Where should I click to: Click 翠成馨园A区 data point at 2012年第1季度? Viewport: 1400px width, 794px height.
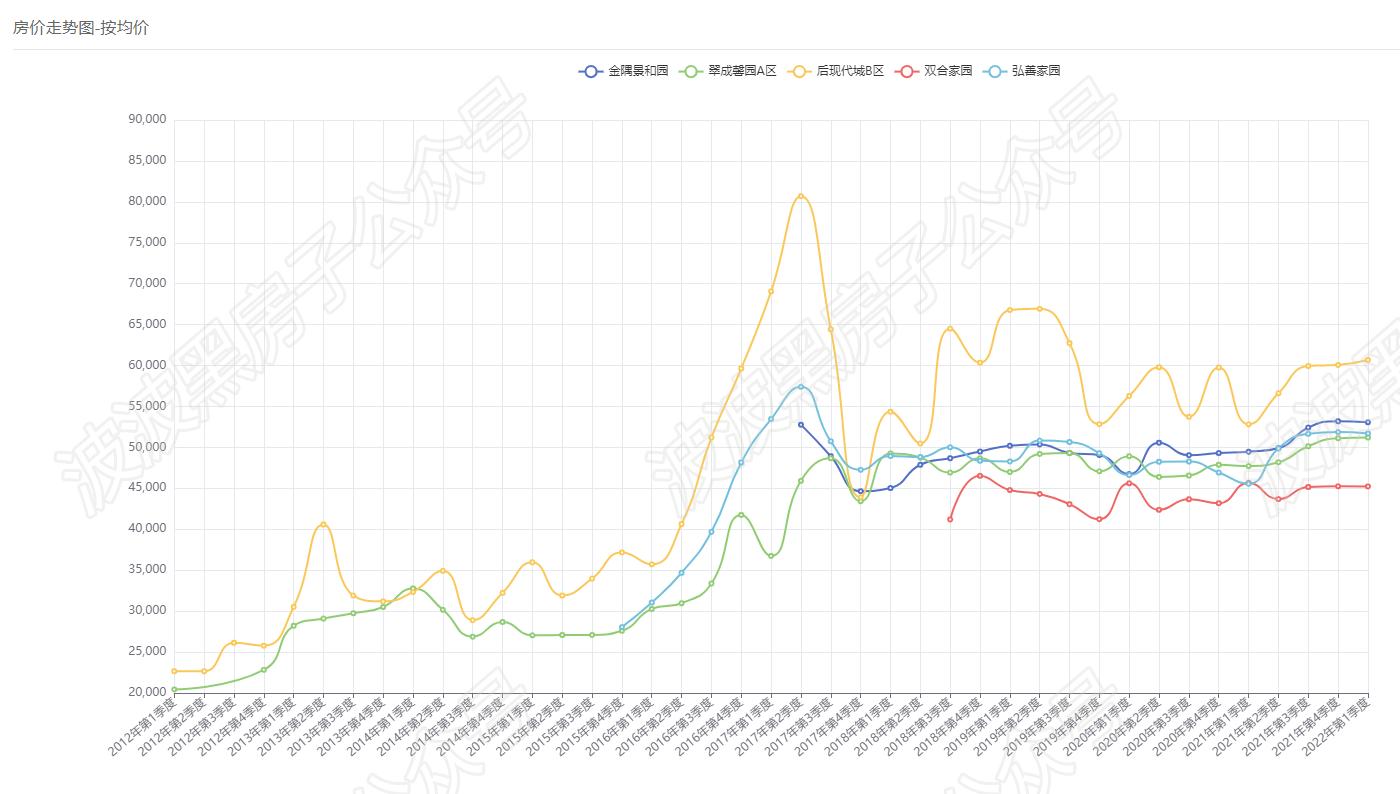(174, 689)
